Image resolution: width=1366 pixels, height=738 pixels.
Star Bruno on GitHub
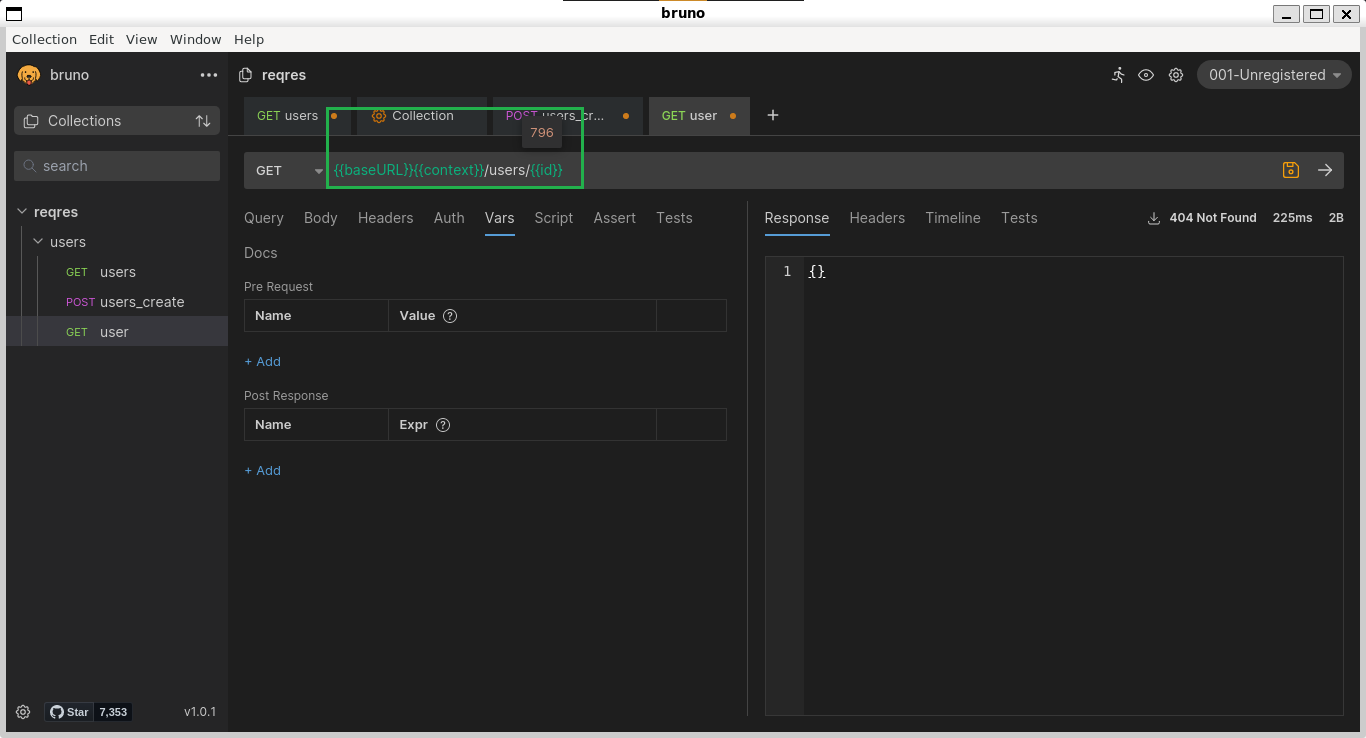70,712
